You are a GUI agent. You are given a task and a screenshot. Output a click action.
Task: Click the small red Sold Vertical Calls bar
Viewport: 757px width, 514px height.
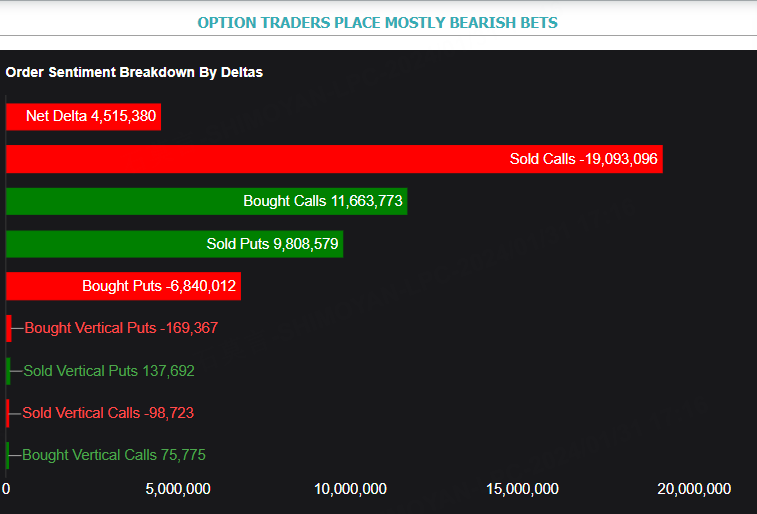click(x=8, y=413)
